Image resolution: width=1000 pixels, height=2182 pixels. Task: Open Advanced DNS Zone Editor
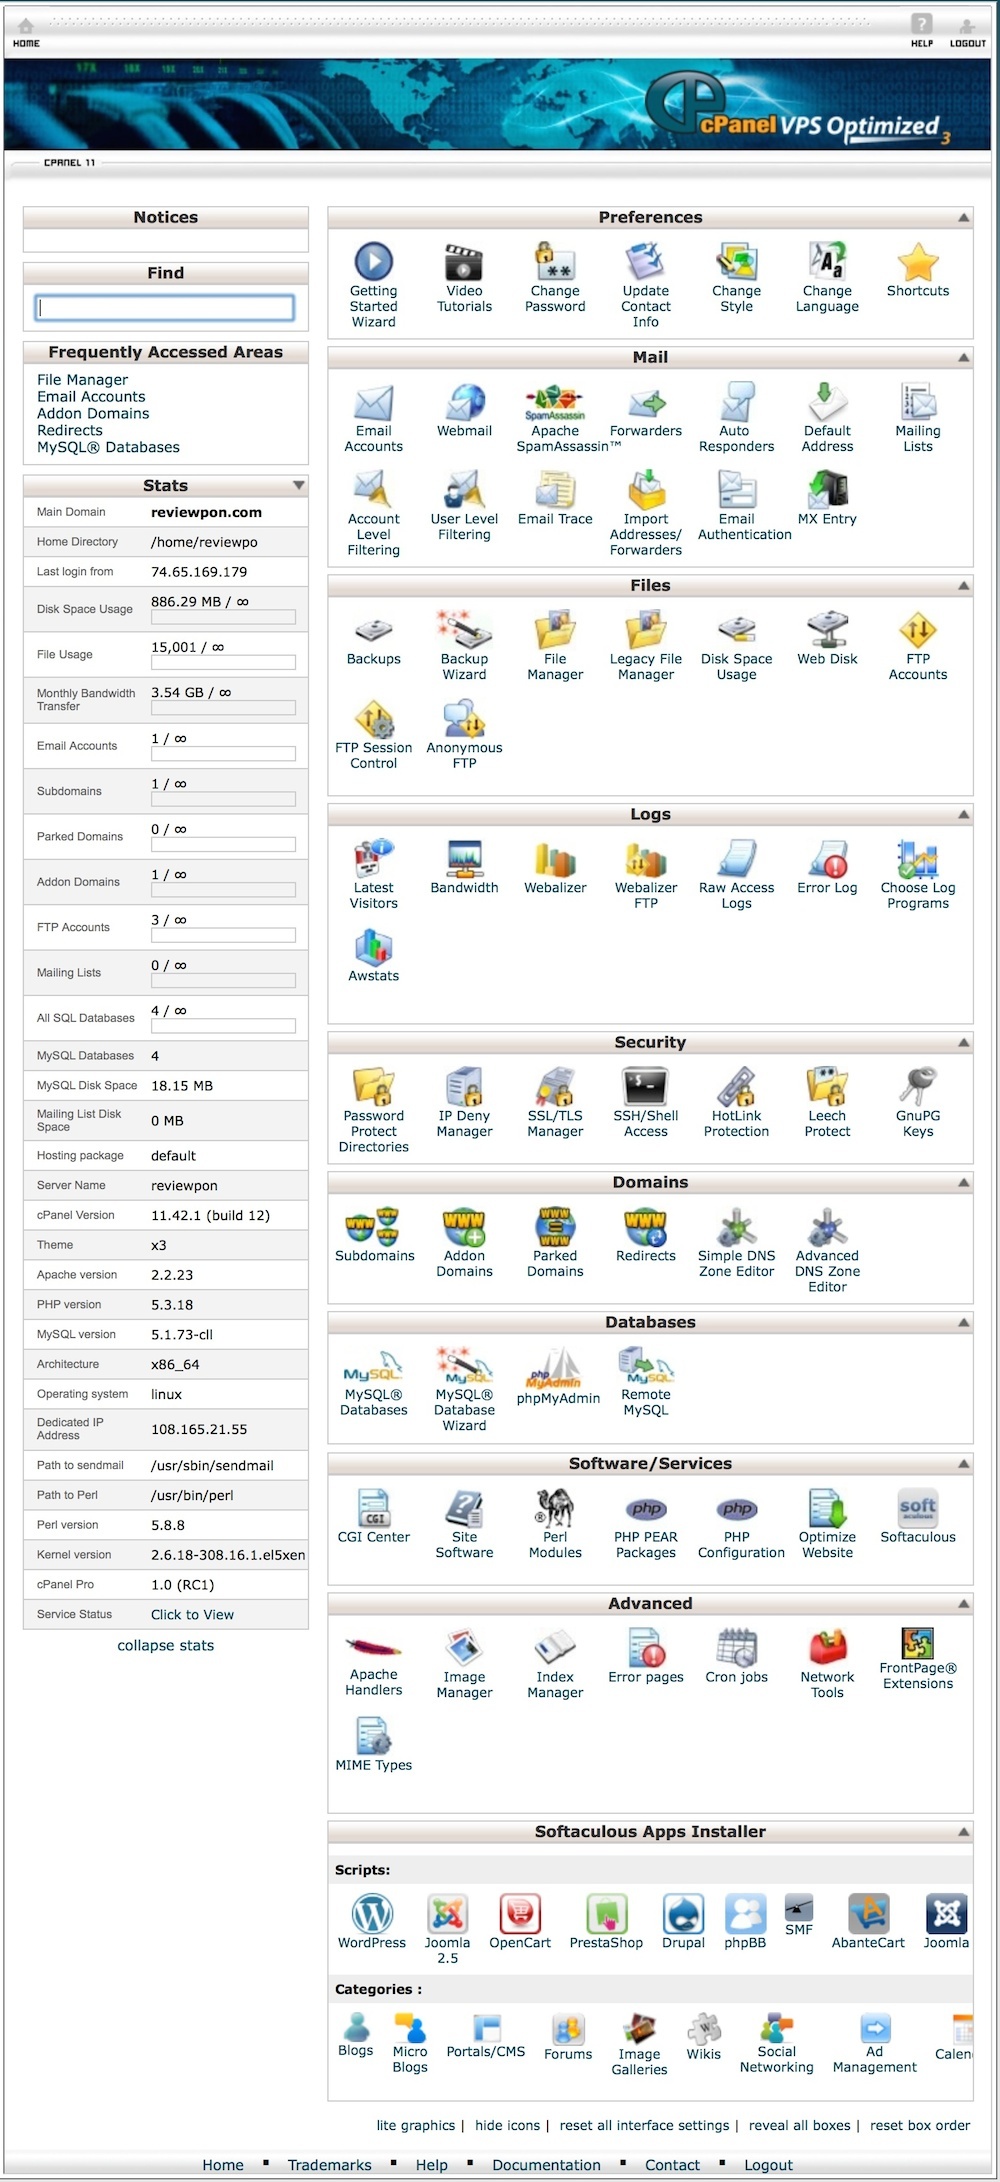coord(828,1227)
